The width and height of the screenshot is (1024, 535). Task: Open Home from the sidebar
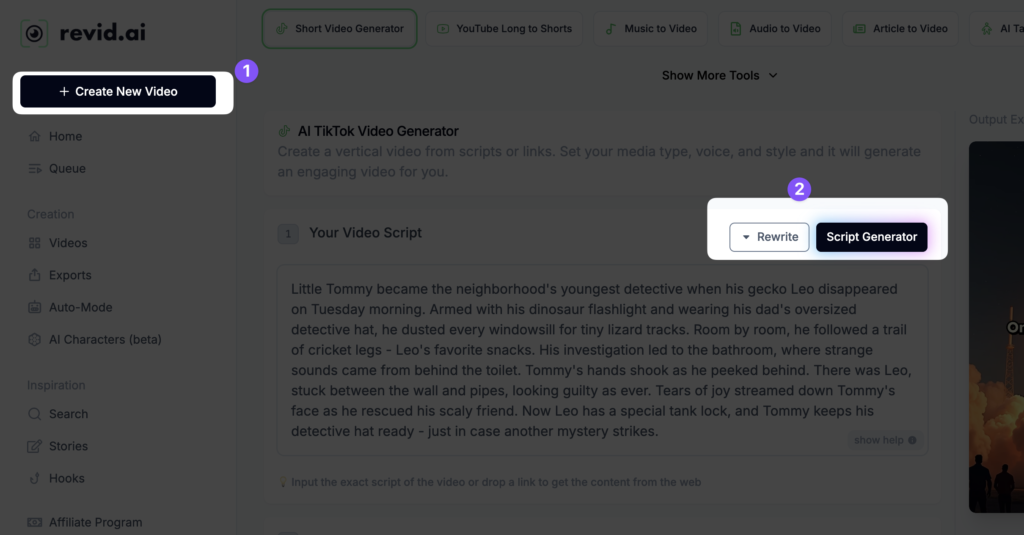65,136
